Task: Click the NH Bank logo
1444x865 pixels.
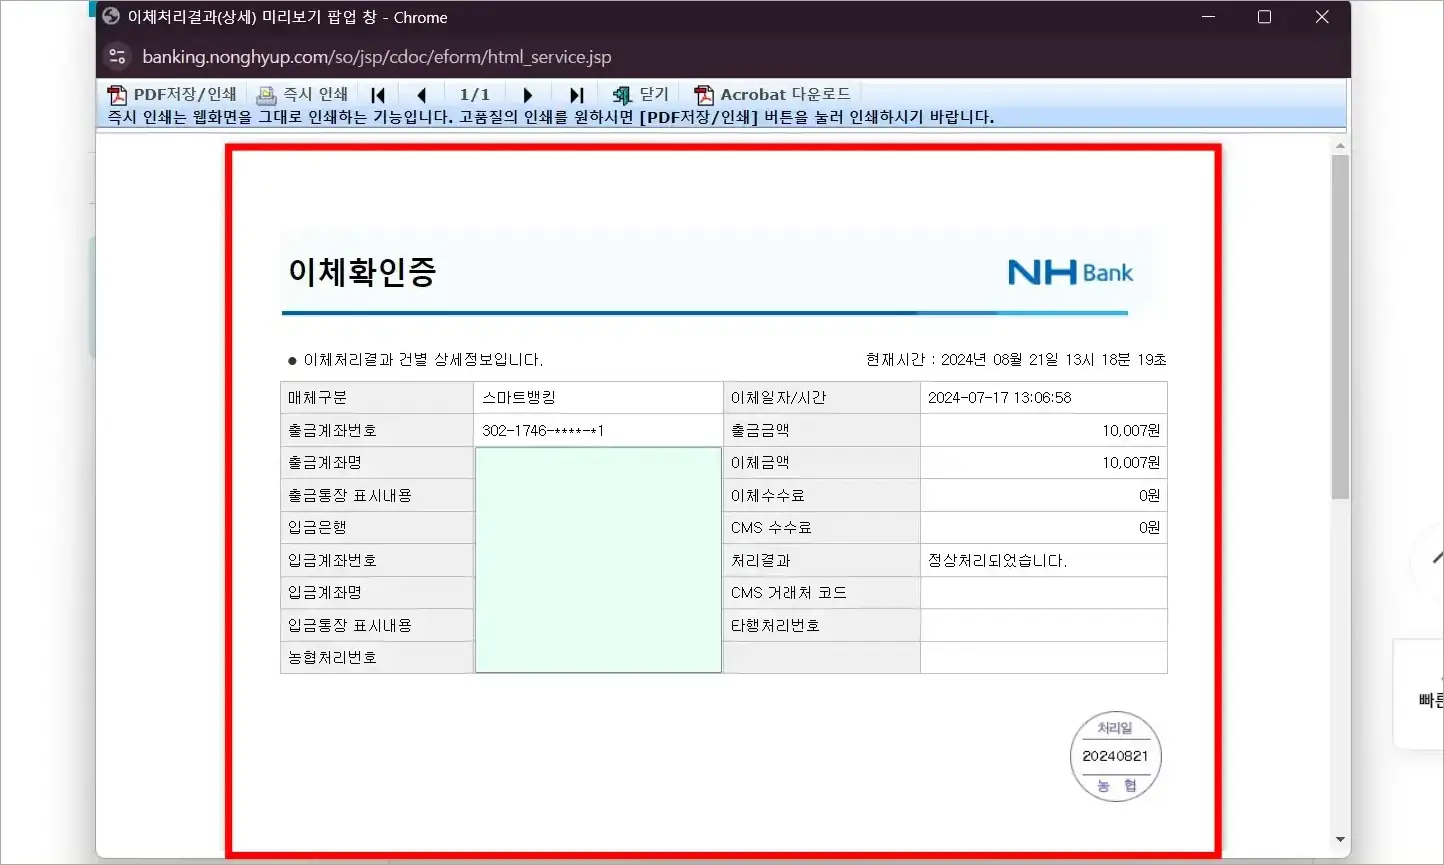Action: point(1069,271)
